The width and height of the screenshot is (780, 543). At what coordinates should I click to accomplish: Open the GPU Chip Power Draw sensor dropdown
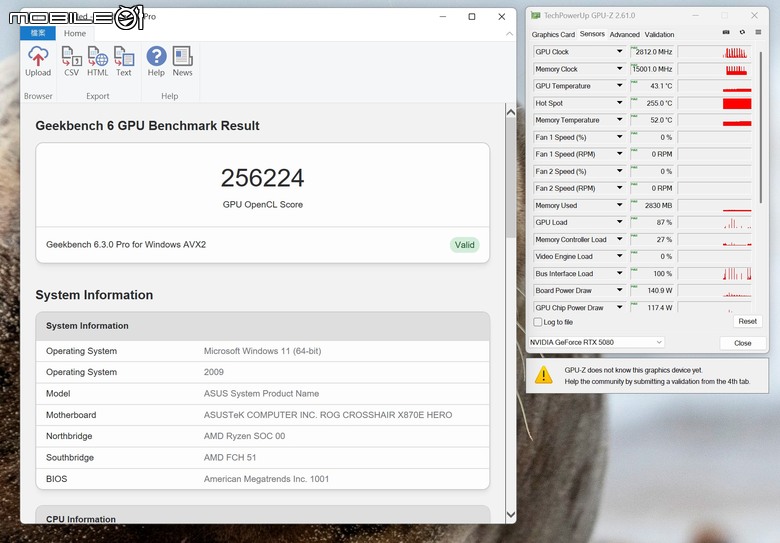[x=619, y=307]
